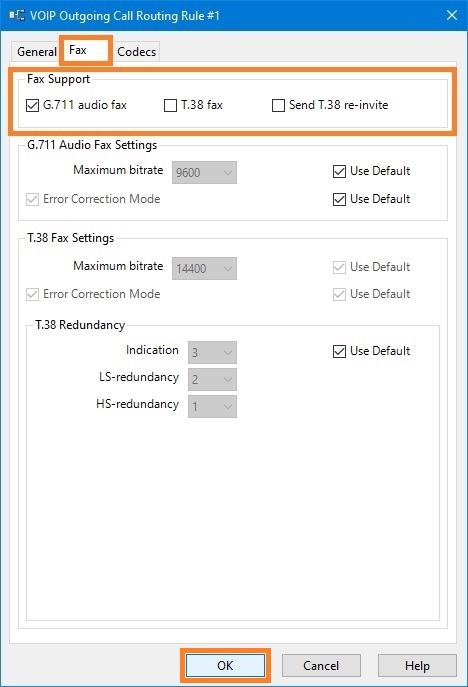Enable the T.38 fax checkbox
The height and width of the screenshot is (687, 468).
(x=170, y=106)
